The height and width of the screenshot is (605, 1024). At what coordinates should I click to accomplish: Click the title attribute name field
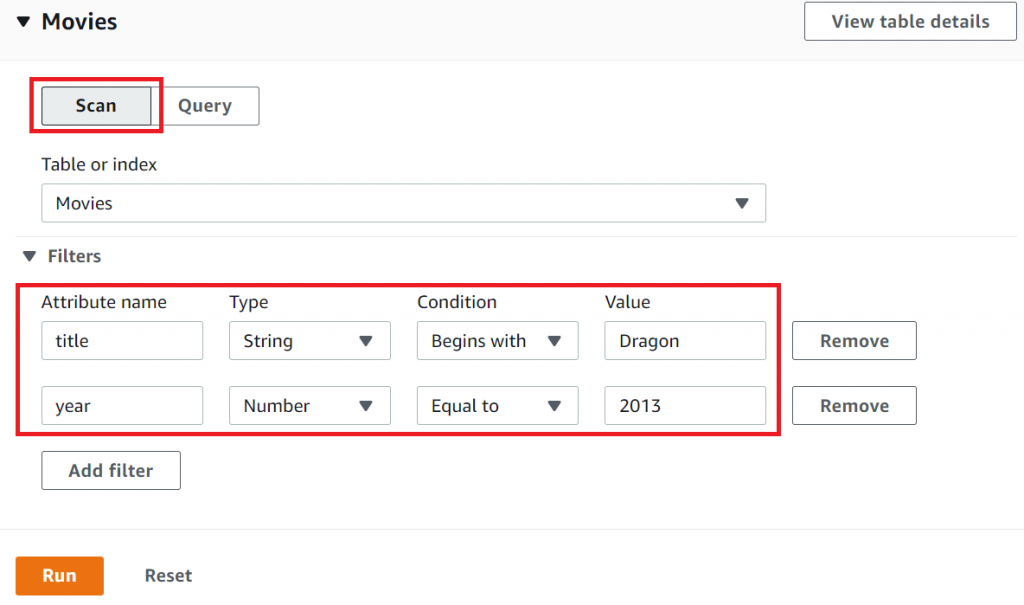tap(122, 341)
